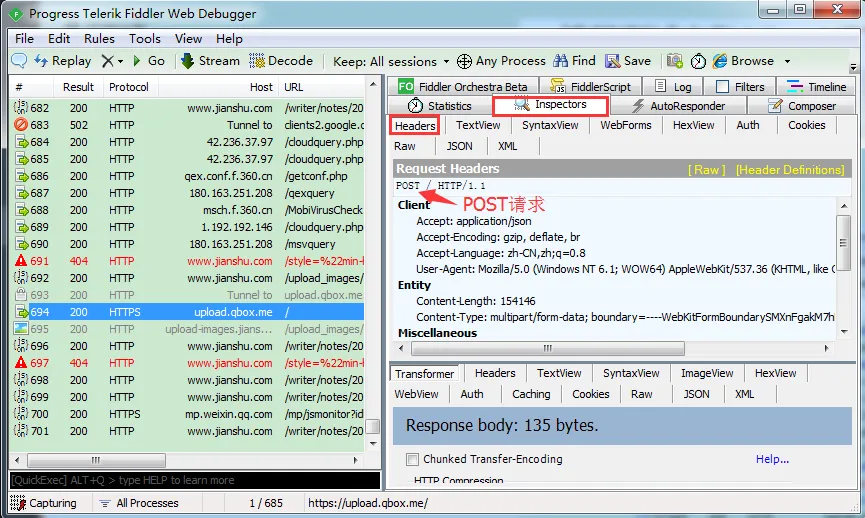Click the timer clock toolbar icon
The width and height of the screenshot is (865, 518).
(x=698, y=61)
